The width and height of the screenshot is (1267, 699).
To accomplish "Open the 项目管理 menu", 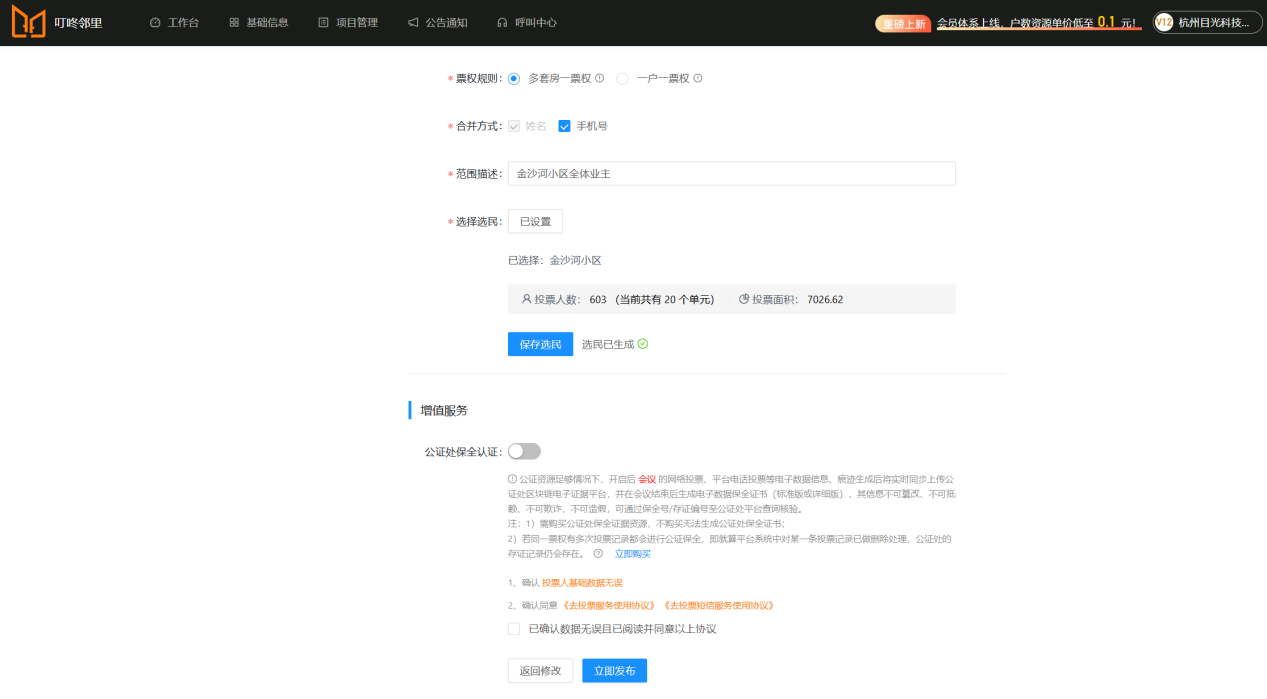I will pos(348,22).
